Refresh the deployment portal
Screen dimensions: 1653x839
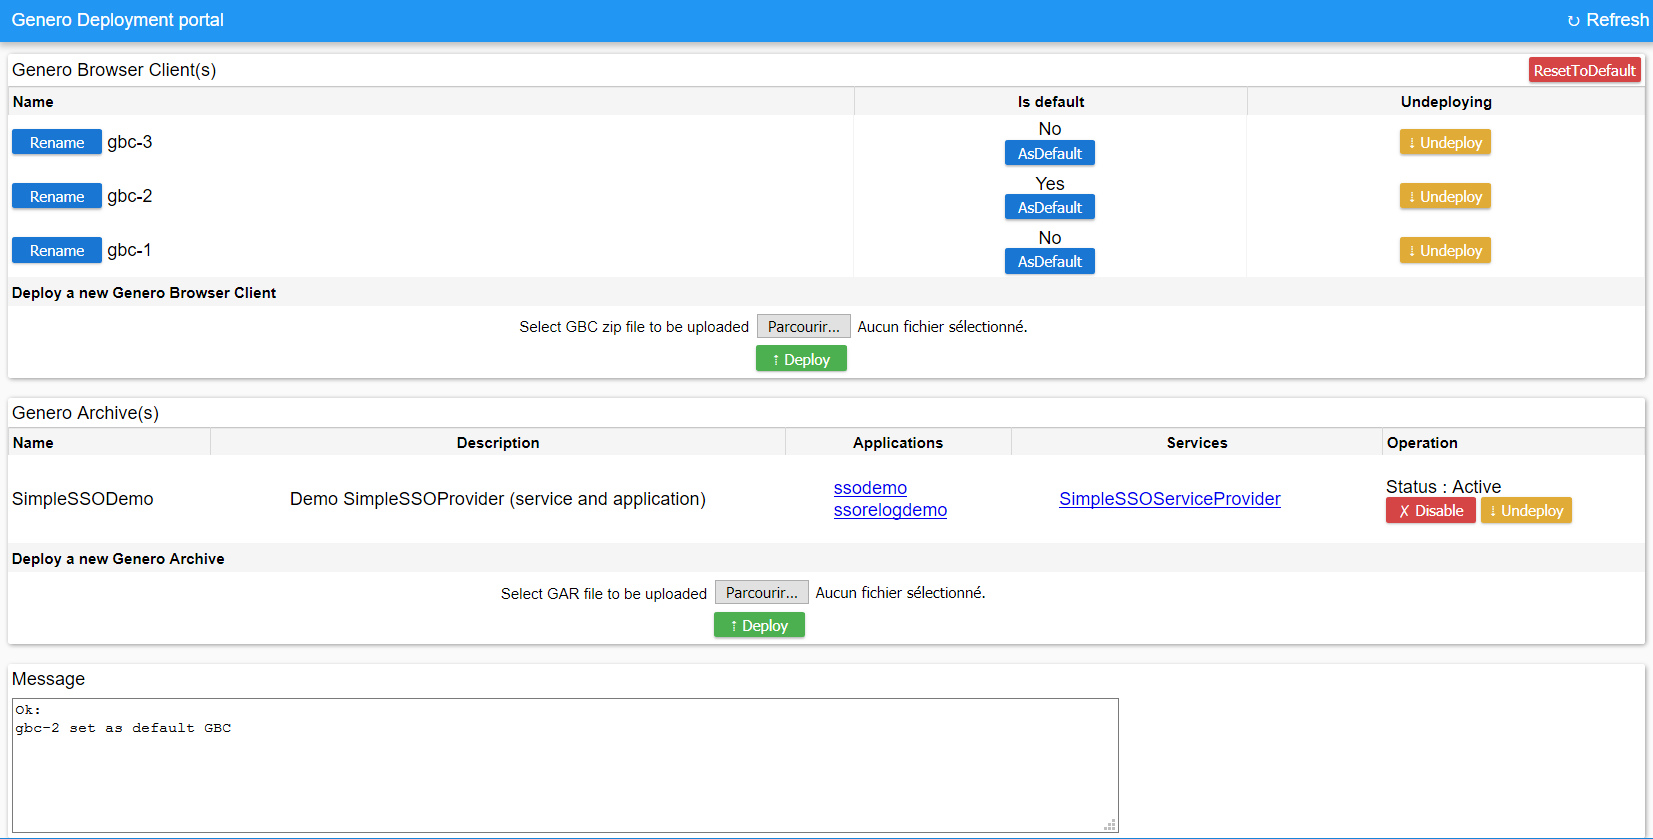(1608, 20)
